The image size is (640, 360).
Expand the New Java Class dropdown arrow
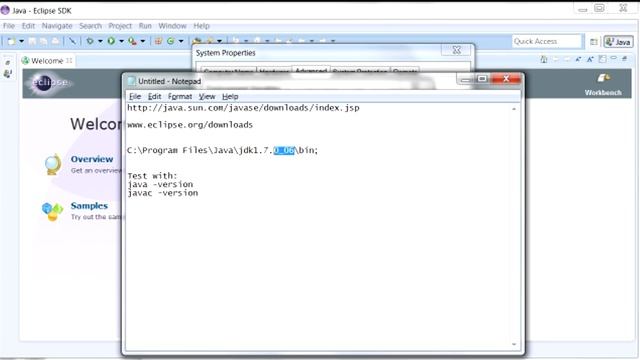tap(181, 41)
